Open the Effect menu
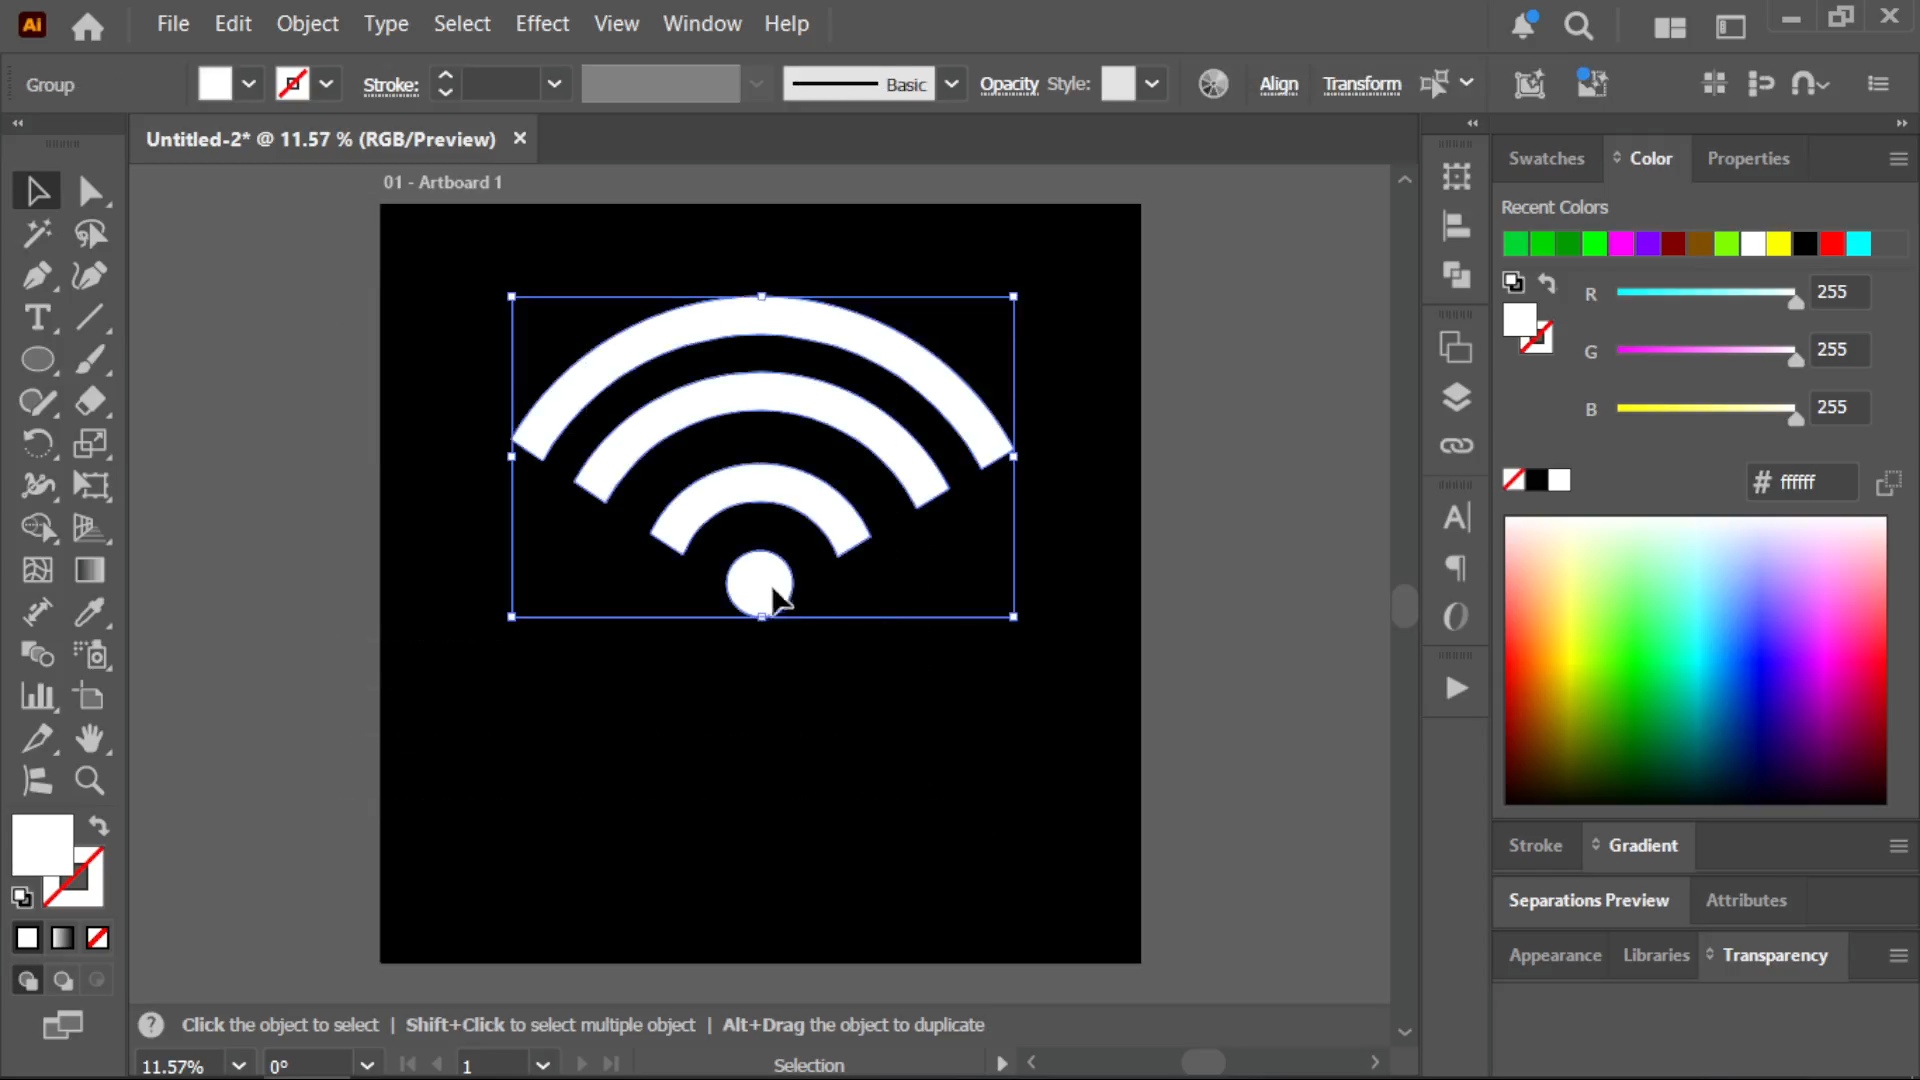Image resolution: width=1920 pixels, height=1080 pixels. (542, 24)
